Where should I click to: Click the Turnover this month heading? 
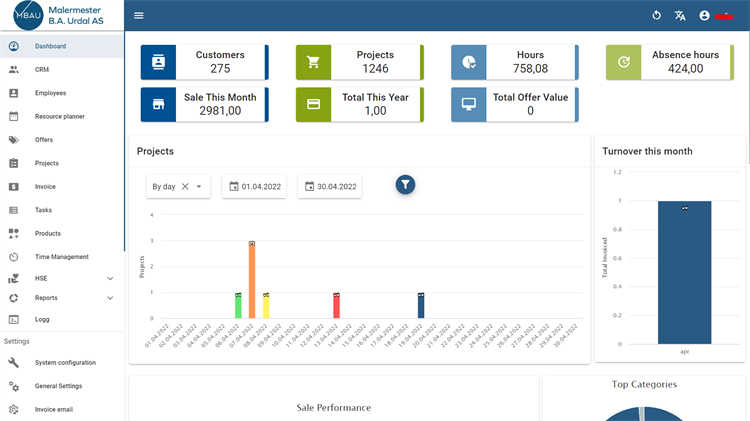coord(647,151)
